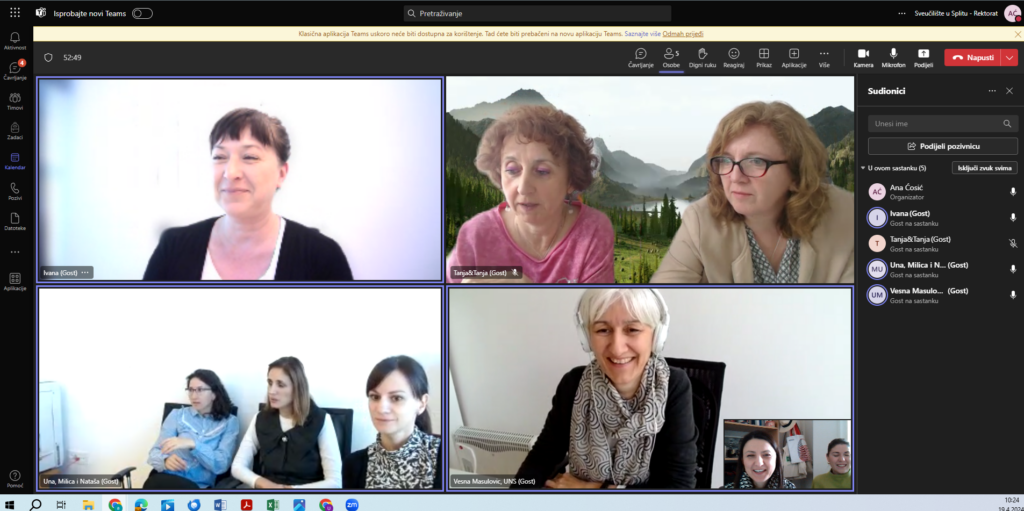Collapse the U ovom sastanku list
Image resolution: width=1024 pixels, height=511 pixels.
tap(863, 168)
